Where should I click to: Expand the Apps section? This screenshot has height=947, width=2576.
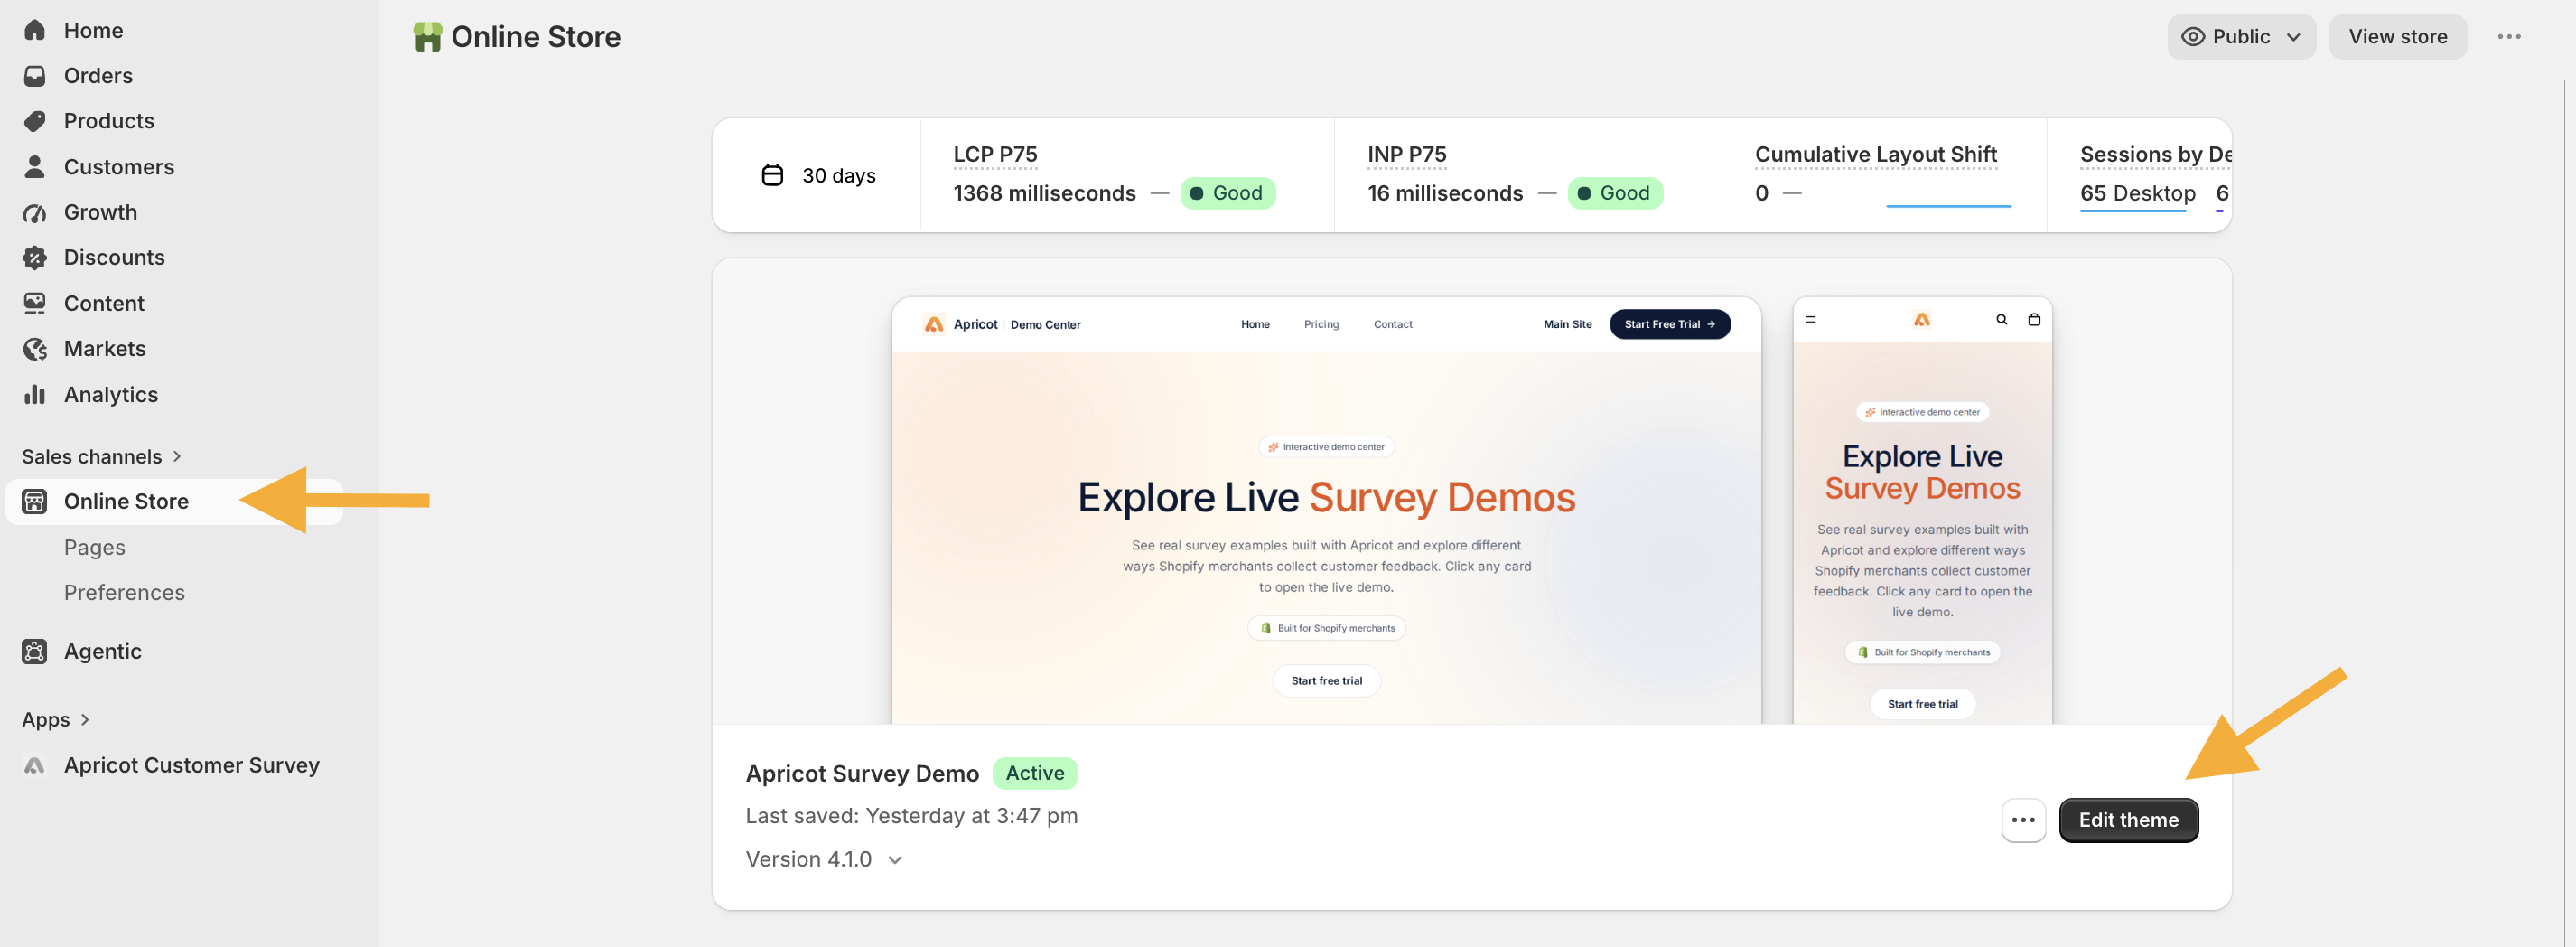point(56,719)
